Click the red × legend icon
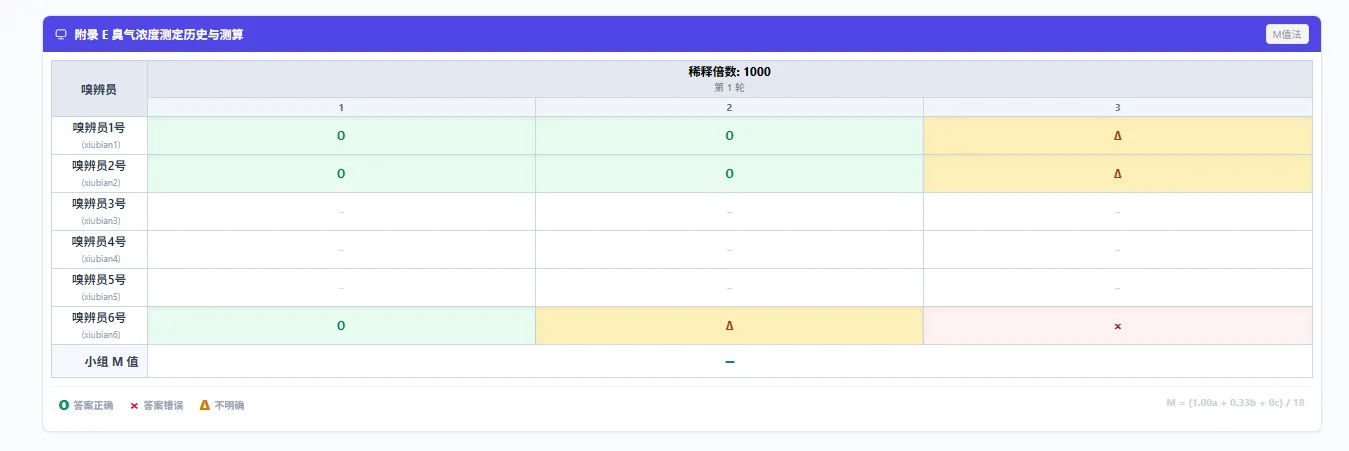Image resolution: width=1349 pixels, height=451 pixels. 134,406
